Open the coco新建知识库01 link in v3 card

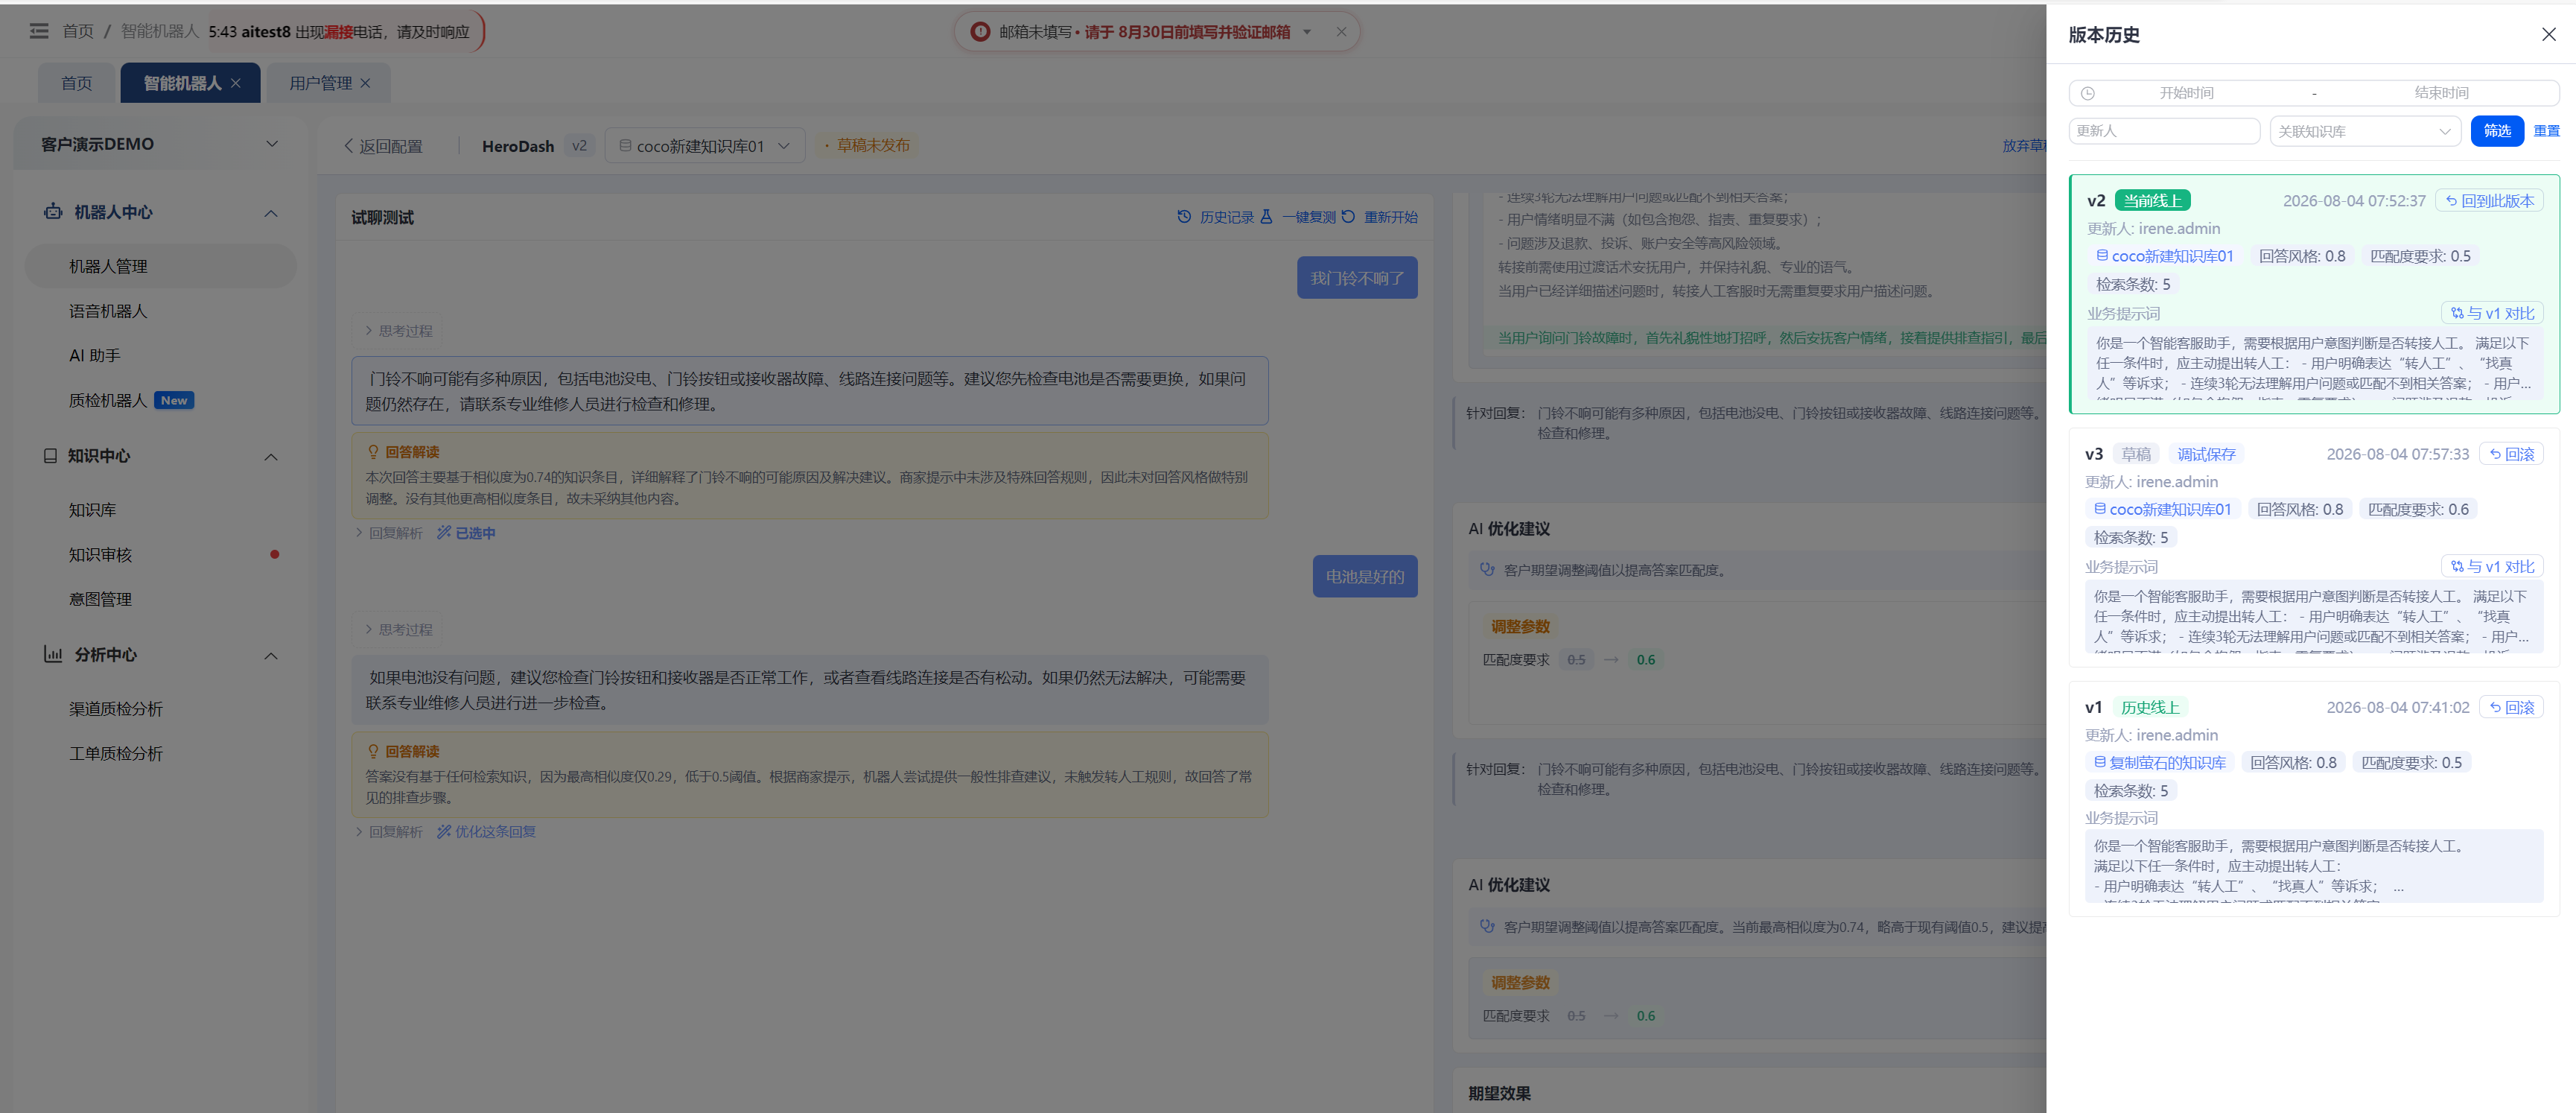tap(2162, 509)
